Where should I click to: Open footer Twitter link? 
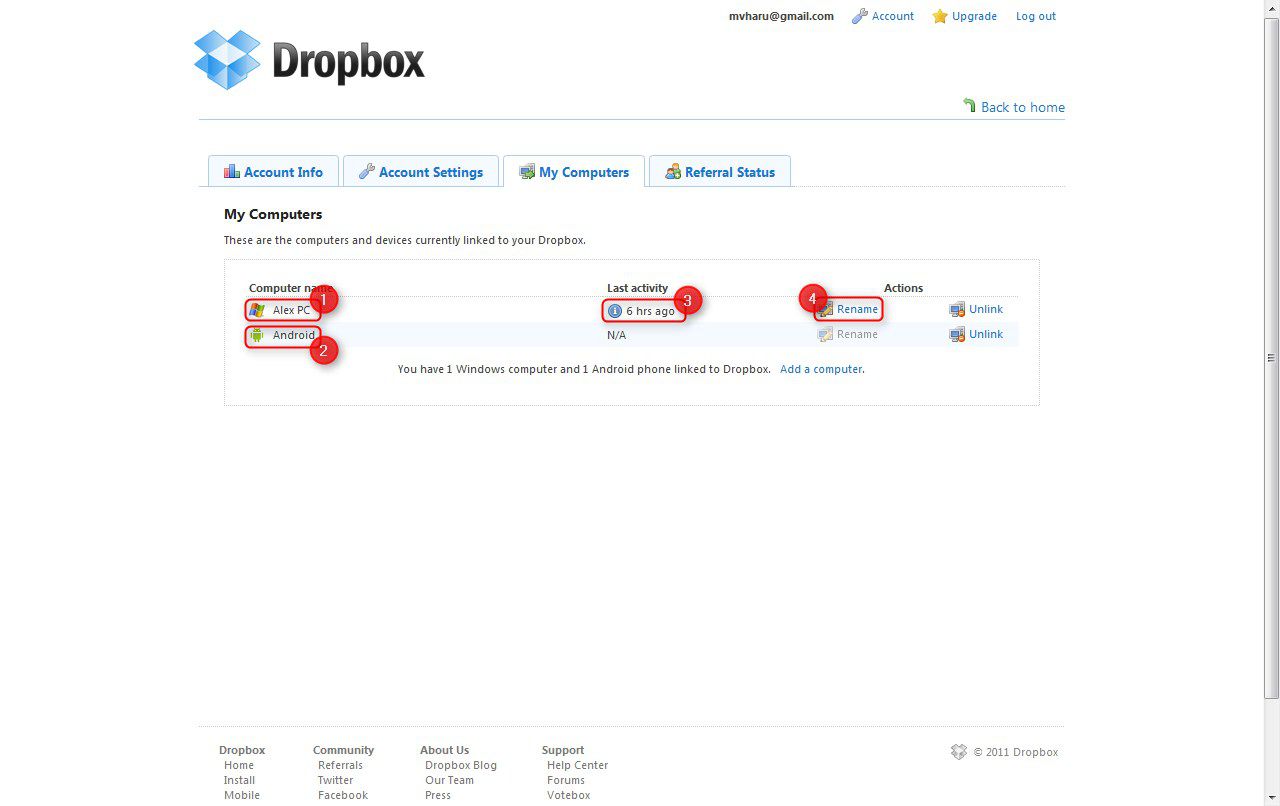tap(335, 780)
